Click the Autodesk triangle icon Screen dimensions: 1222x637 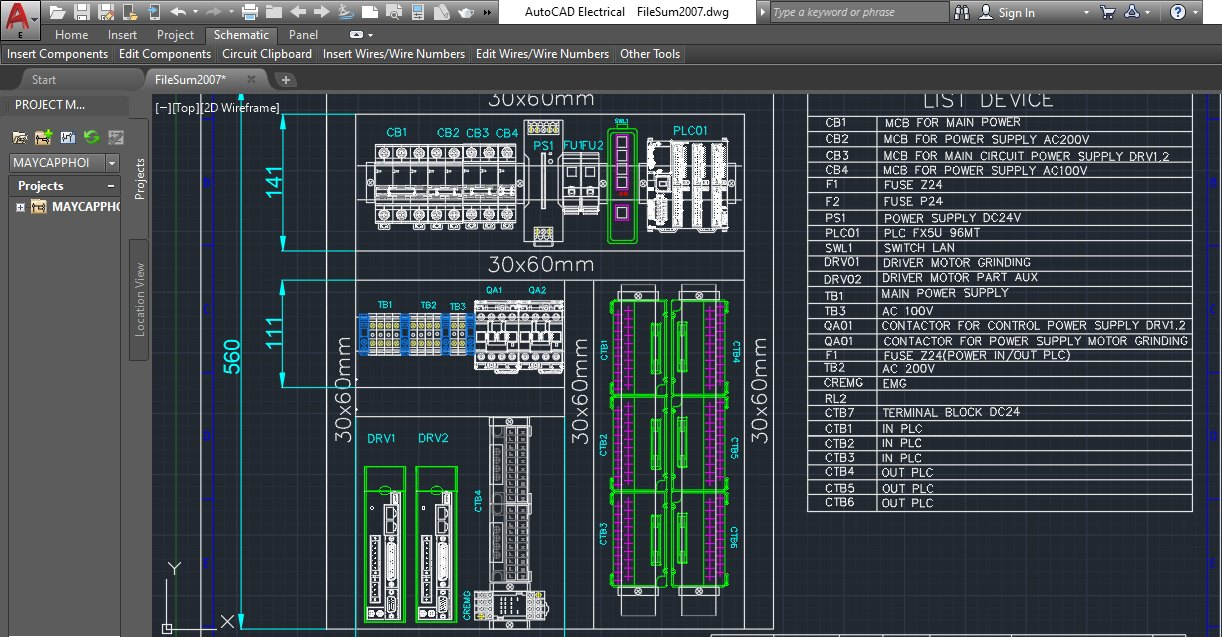[1131, 12]
